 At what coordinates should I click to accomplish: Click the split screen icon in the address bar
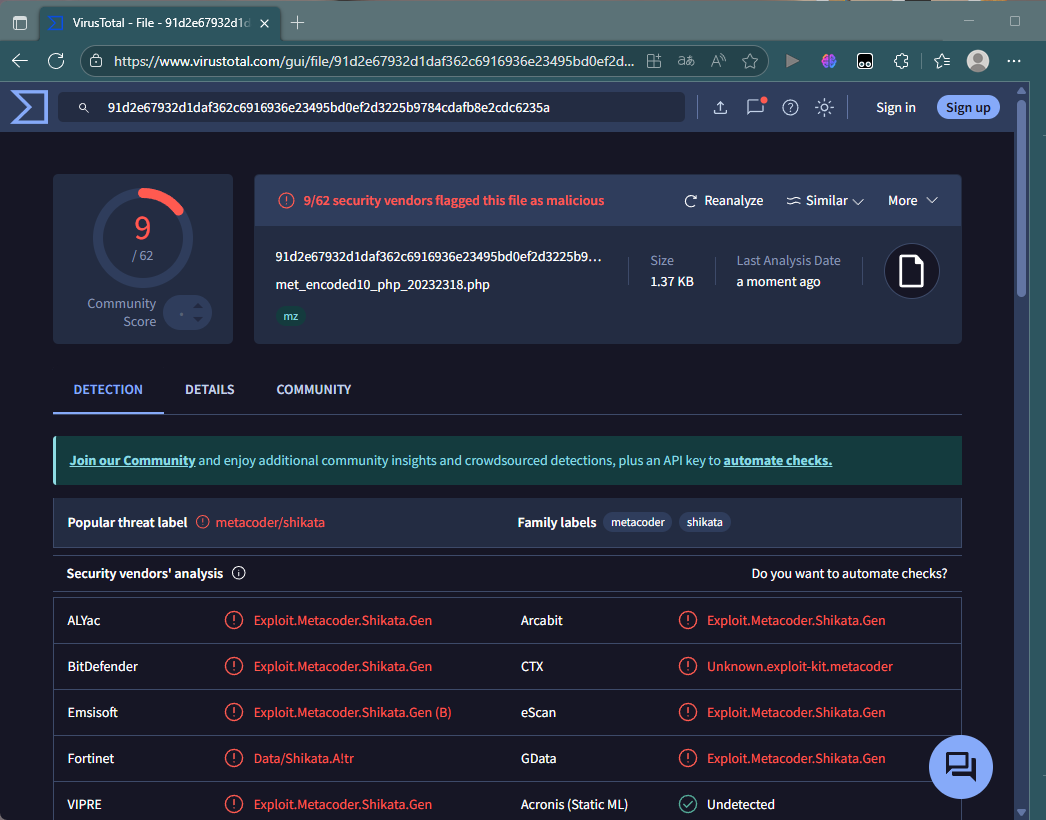click(x=654, y=61)
